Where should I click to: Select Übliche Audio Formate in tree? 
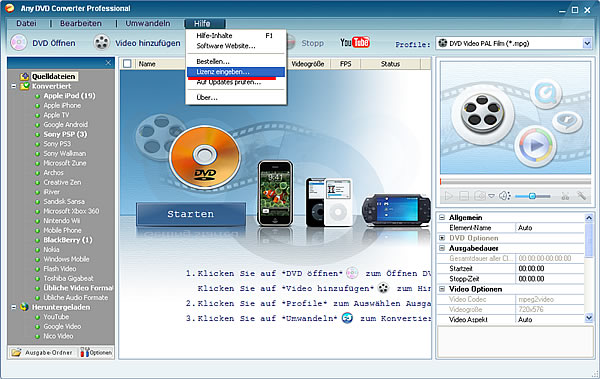pyautogui.click(x=75, y=297)
